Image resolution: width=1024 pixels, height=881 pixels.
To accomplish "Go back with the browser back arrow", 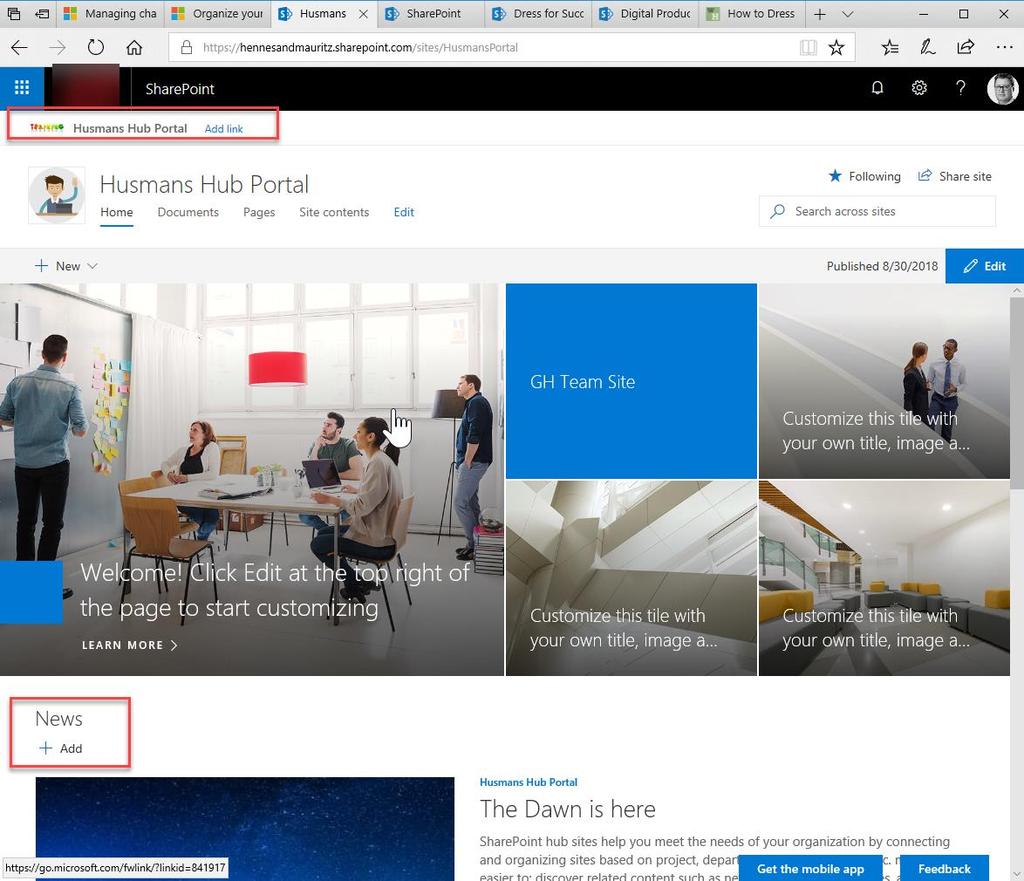I will click(20, 47).
